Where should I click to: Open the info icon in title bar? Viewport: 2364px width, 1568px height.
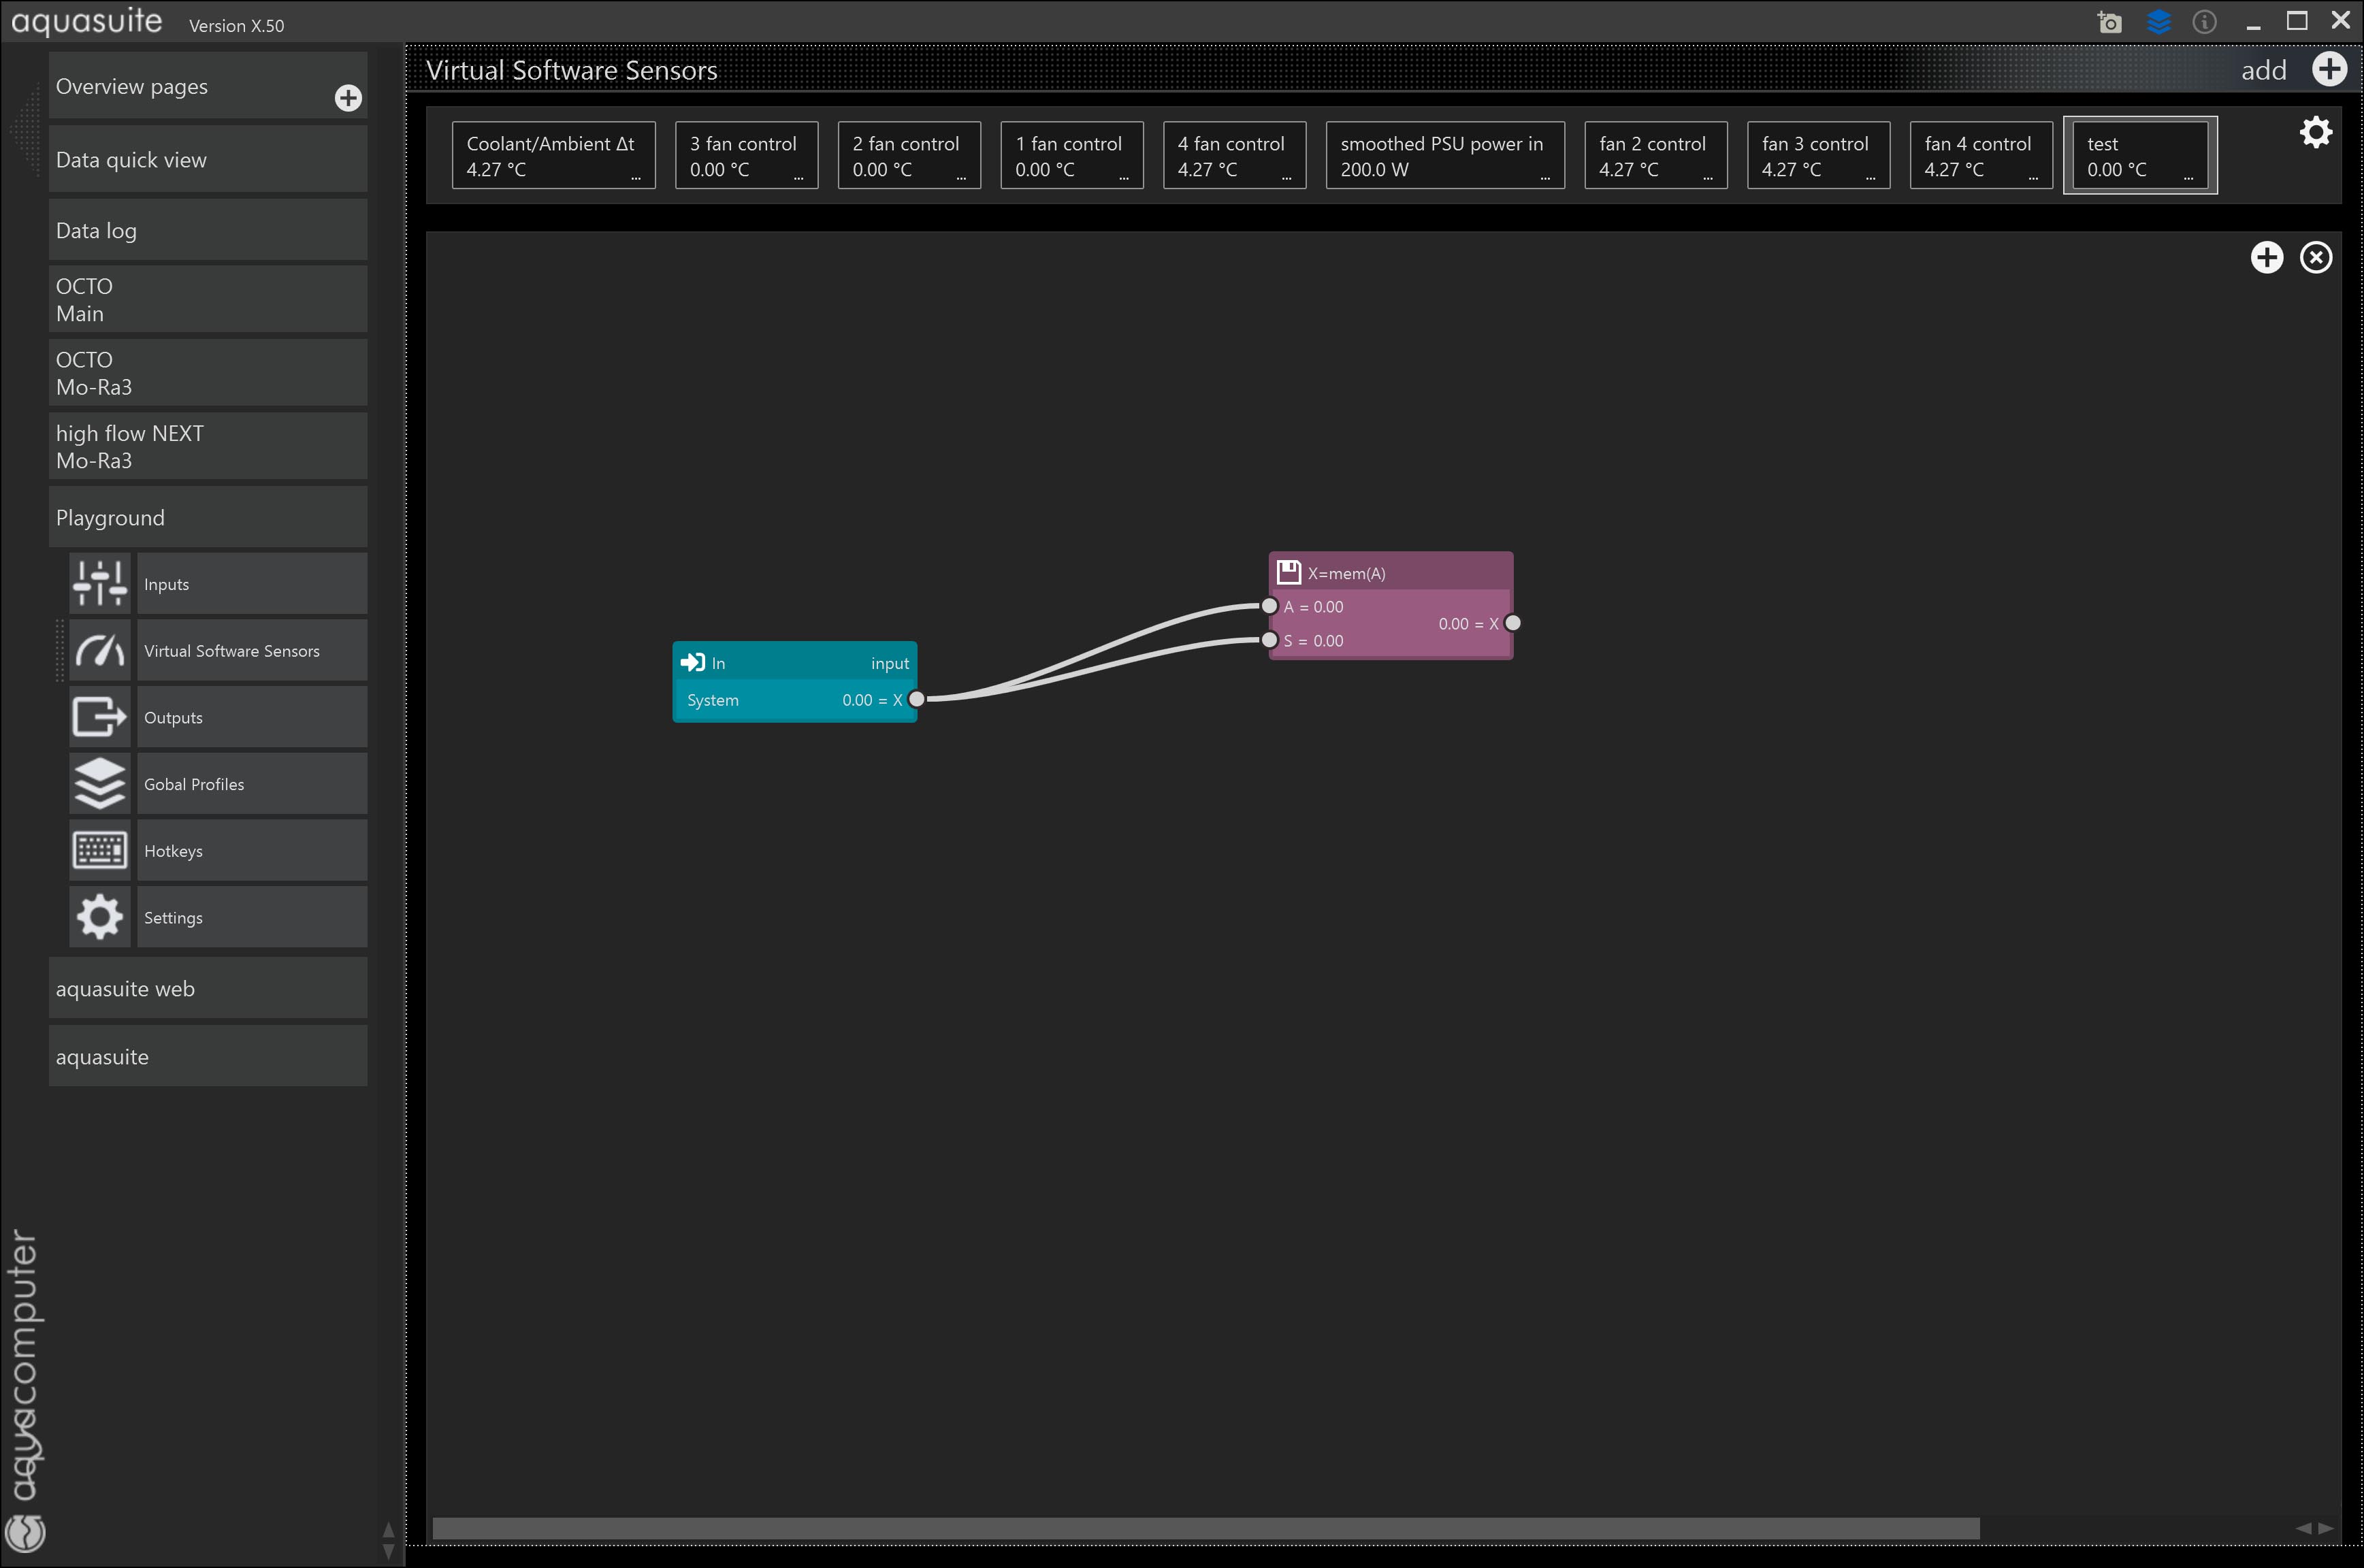(2204, 22)
